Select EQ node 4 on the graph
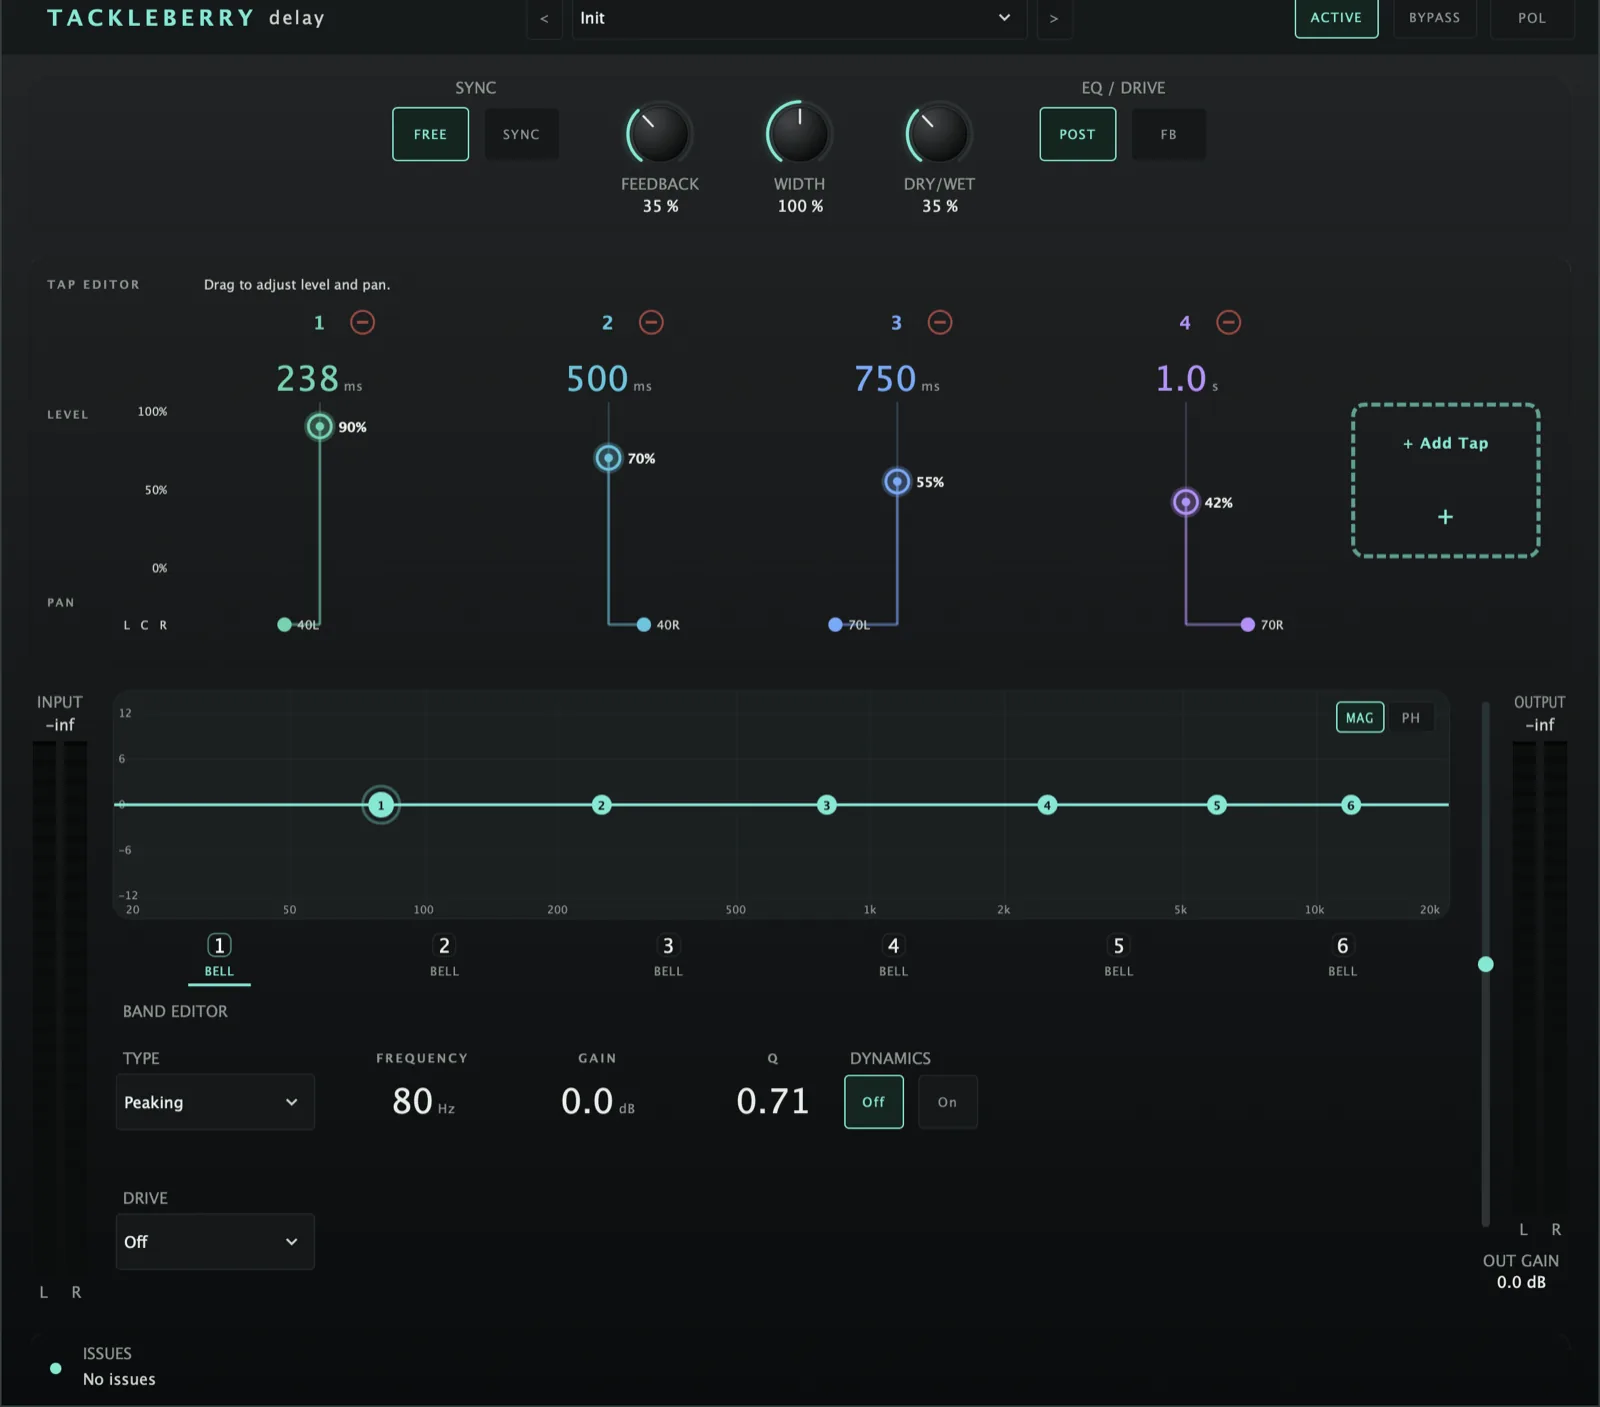 1047,805
